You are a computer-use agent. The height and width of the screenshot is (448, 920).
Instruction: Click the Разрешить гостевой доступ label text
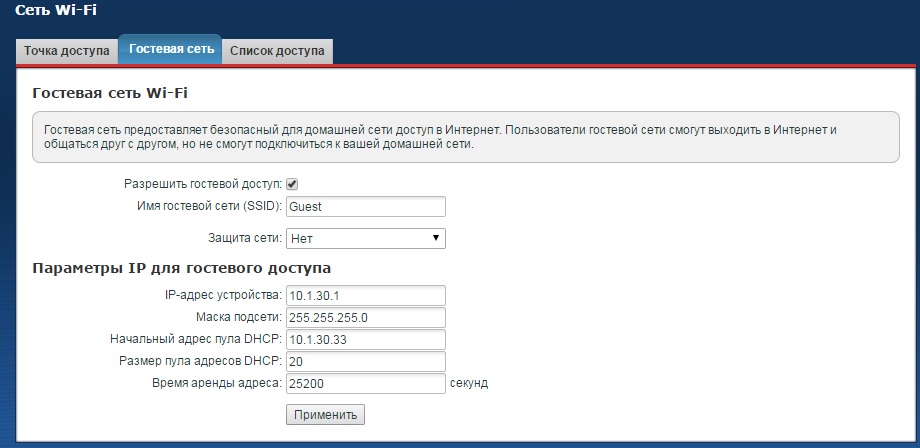coord(202,184)
